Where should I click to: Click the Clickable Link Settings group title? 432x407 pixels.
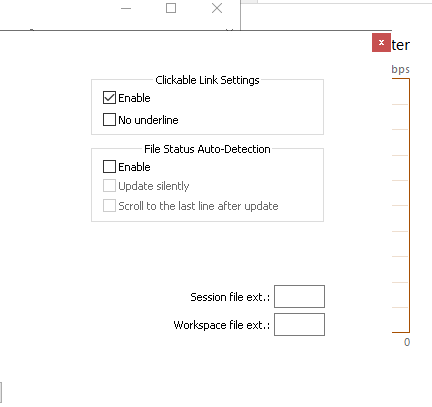click(207, 80)
